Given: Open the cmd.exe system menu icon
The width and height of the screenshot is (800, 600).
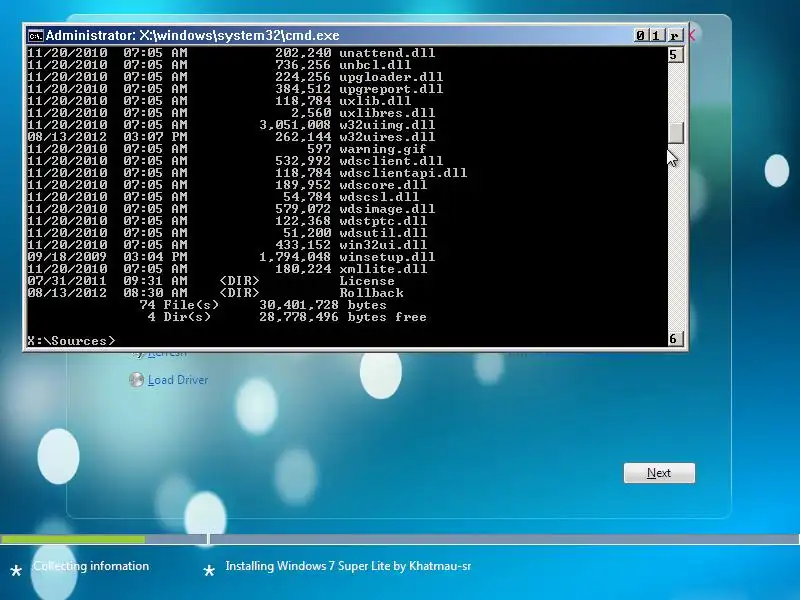Looking at the screenshot, I should 35,36.
